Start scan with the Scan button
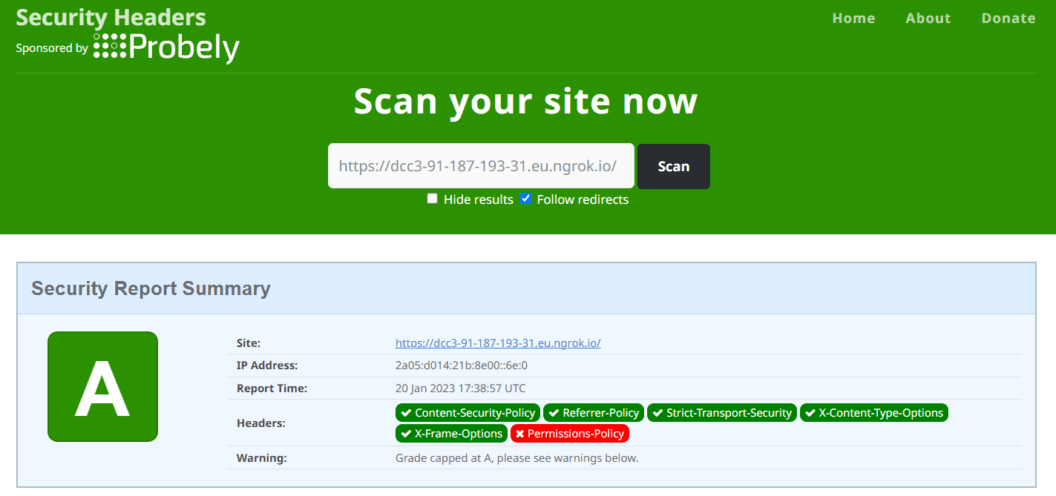 coord(673,166)
